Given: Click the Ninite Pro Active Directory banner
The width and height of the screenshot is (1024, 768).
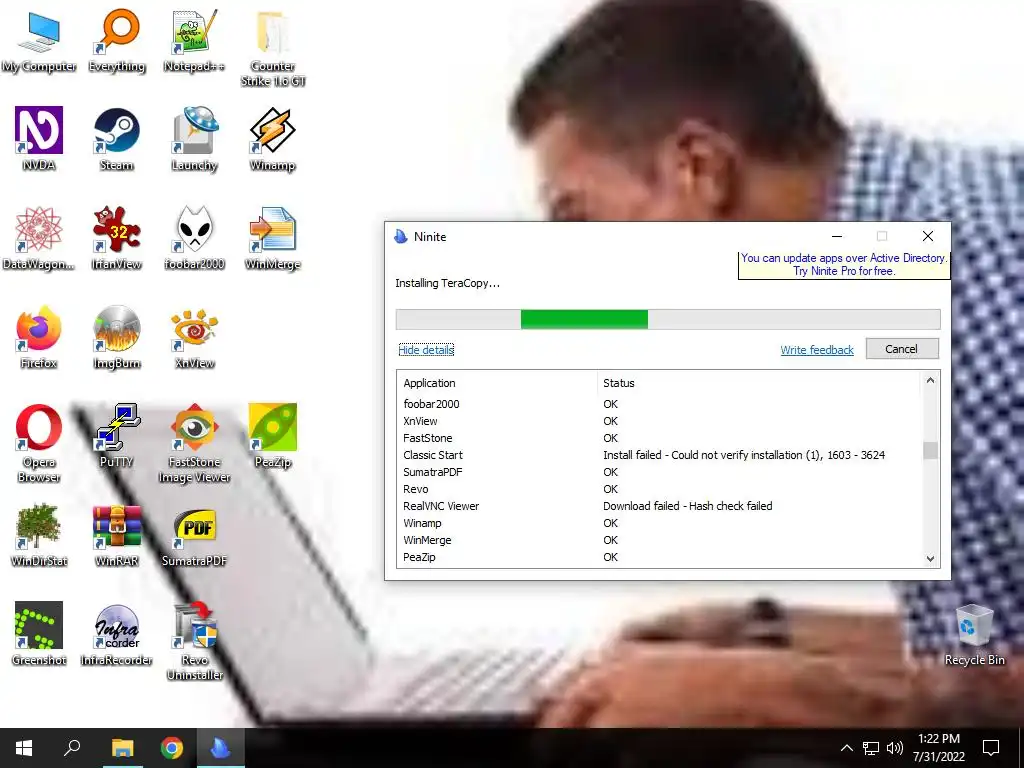Looking at the screenshot, I should coord(844,264).
